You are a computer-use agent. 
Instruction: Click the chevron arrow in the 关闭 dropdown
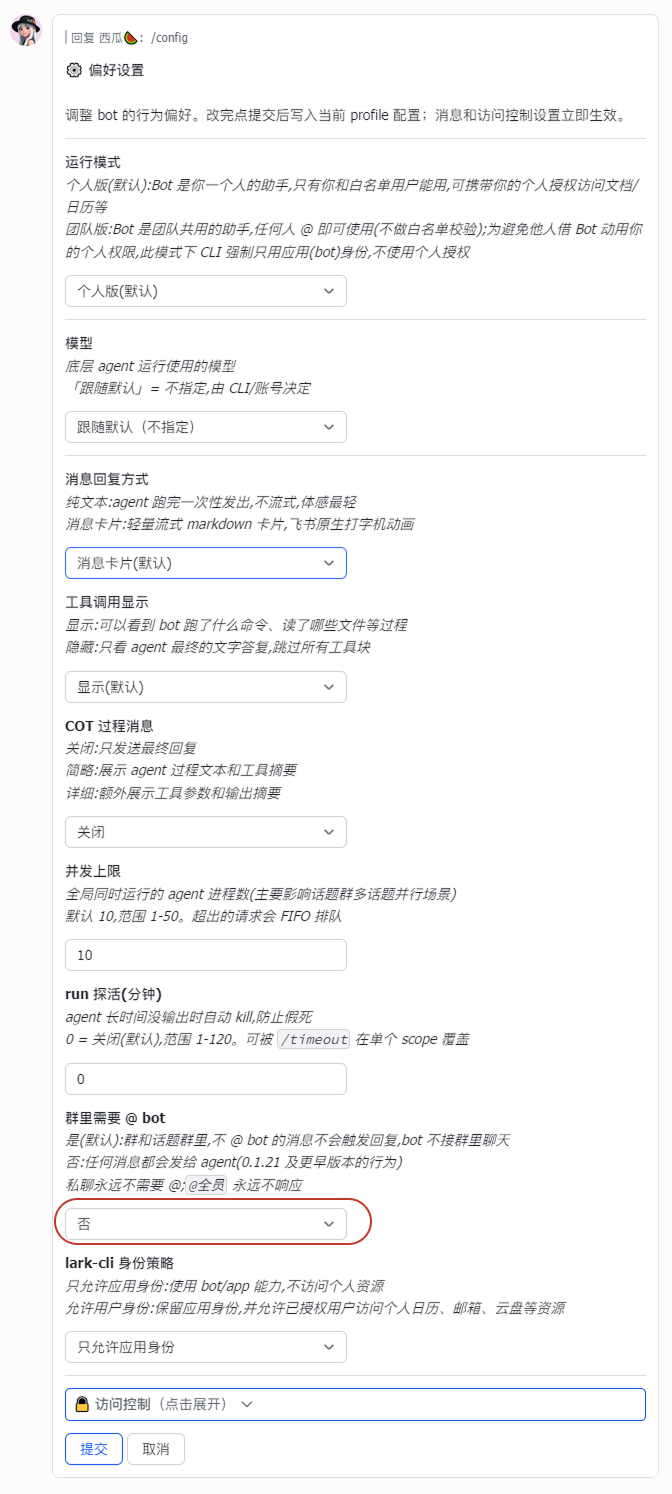pos(329,832)
